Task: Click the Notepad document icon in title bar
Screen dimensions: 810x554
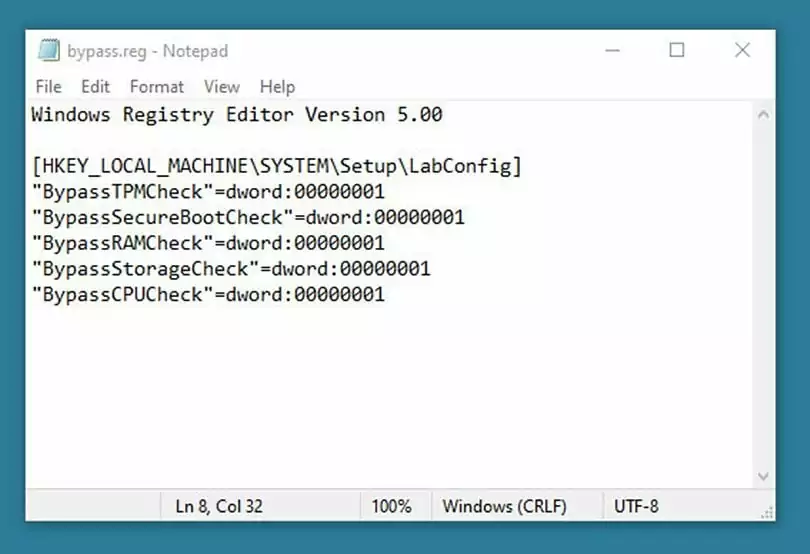Action: [48, 50]
